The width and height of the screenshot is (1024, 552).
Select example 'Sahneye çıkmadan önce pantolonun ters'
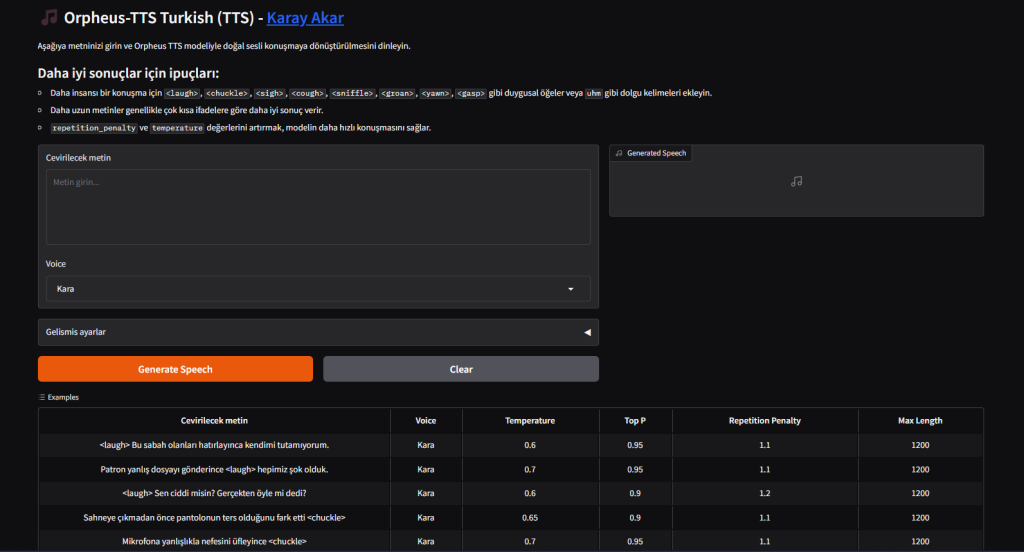(214, 517)
